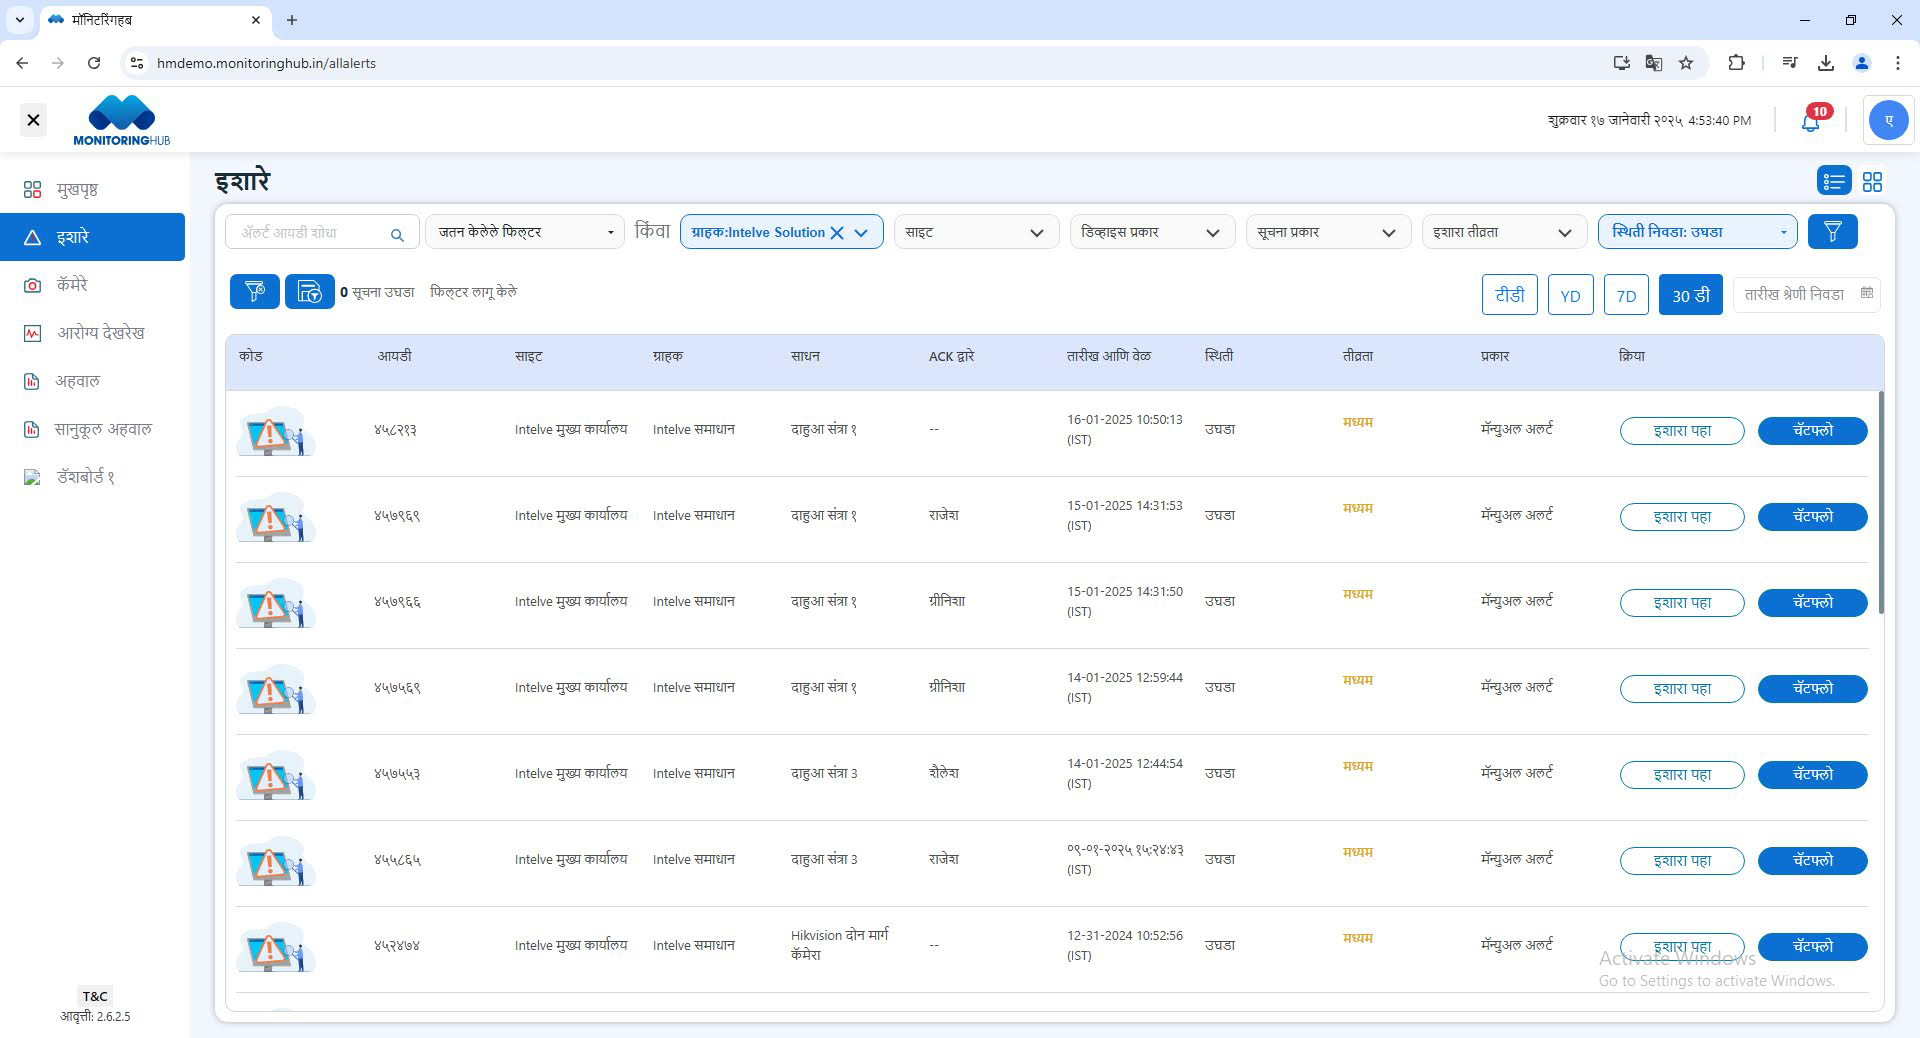Open the तारीख श्रेणी निवडा date field

pyautogui.click(x=1806, y=294)
